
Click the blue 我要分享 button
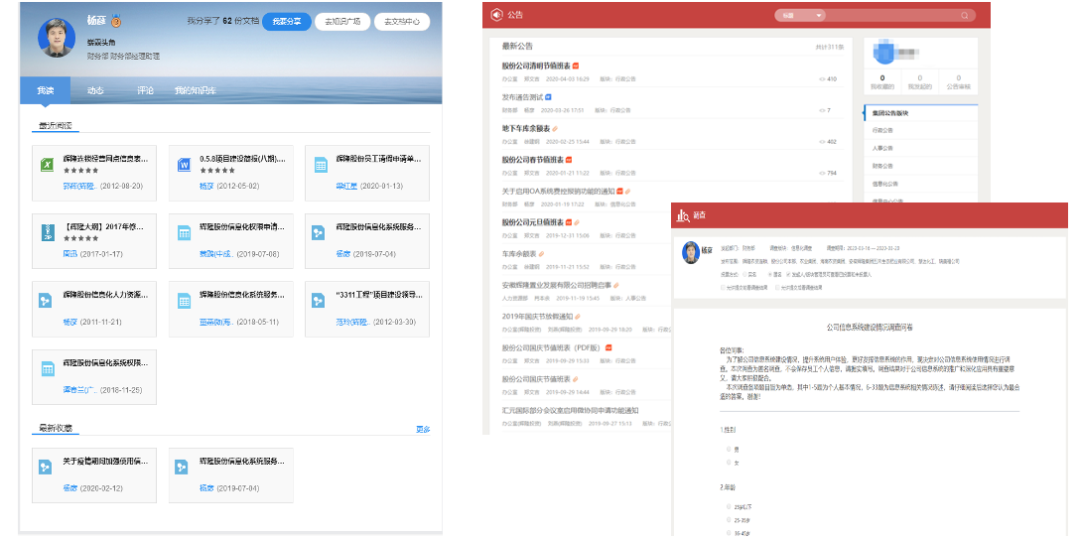287,21
